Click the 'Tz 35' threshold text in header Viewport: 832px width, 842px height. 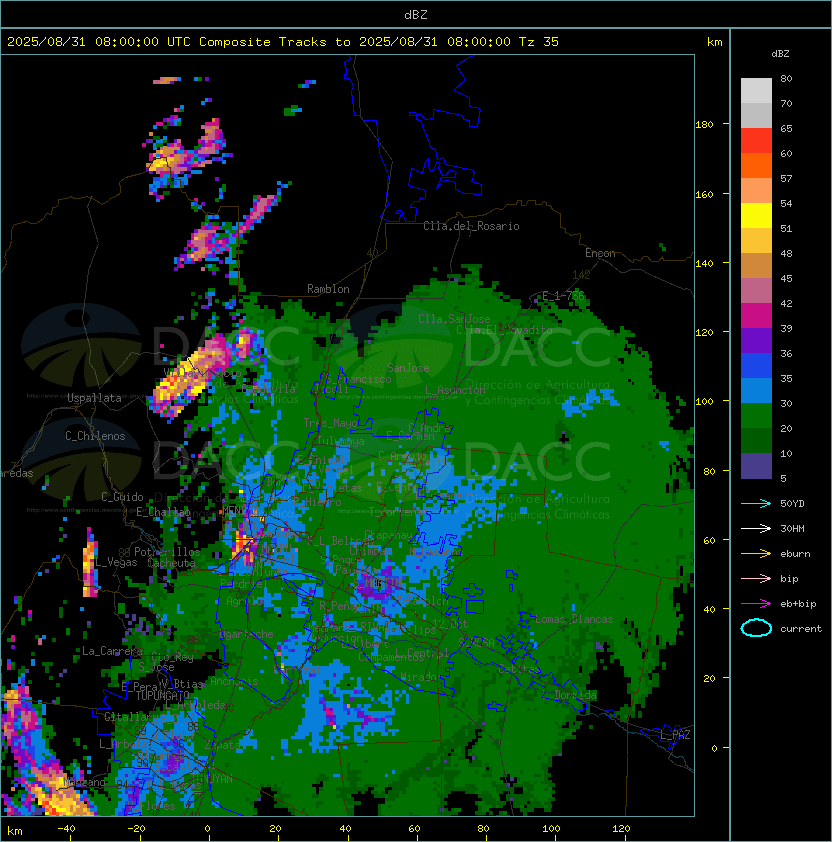tap(539, 42)
